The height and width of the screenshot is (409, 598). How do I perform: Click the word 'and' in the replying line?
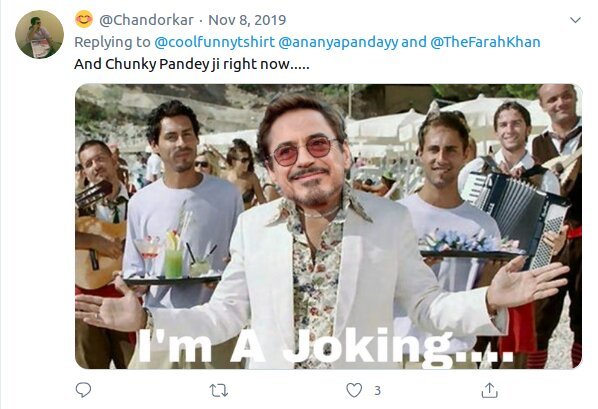pos(414,42)
